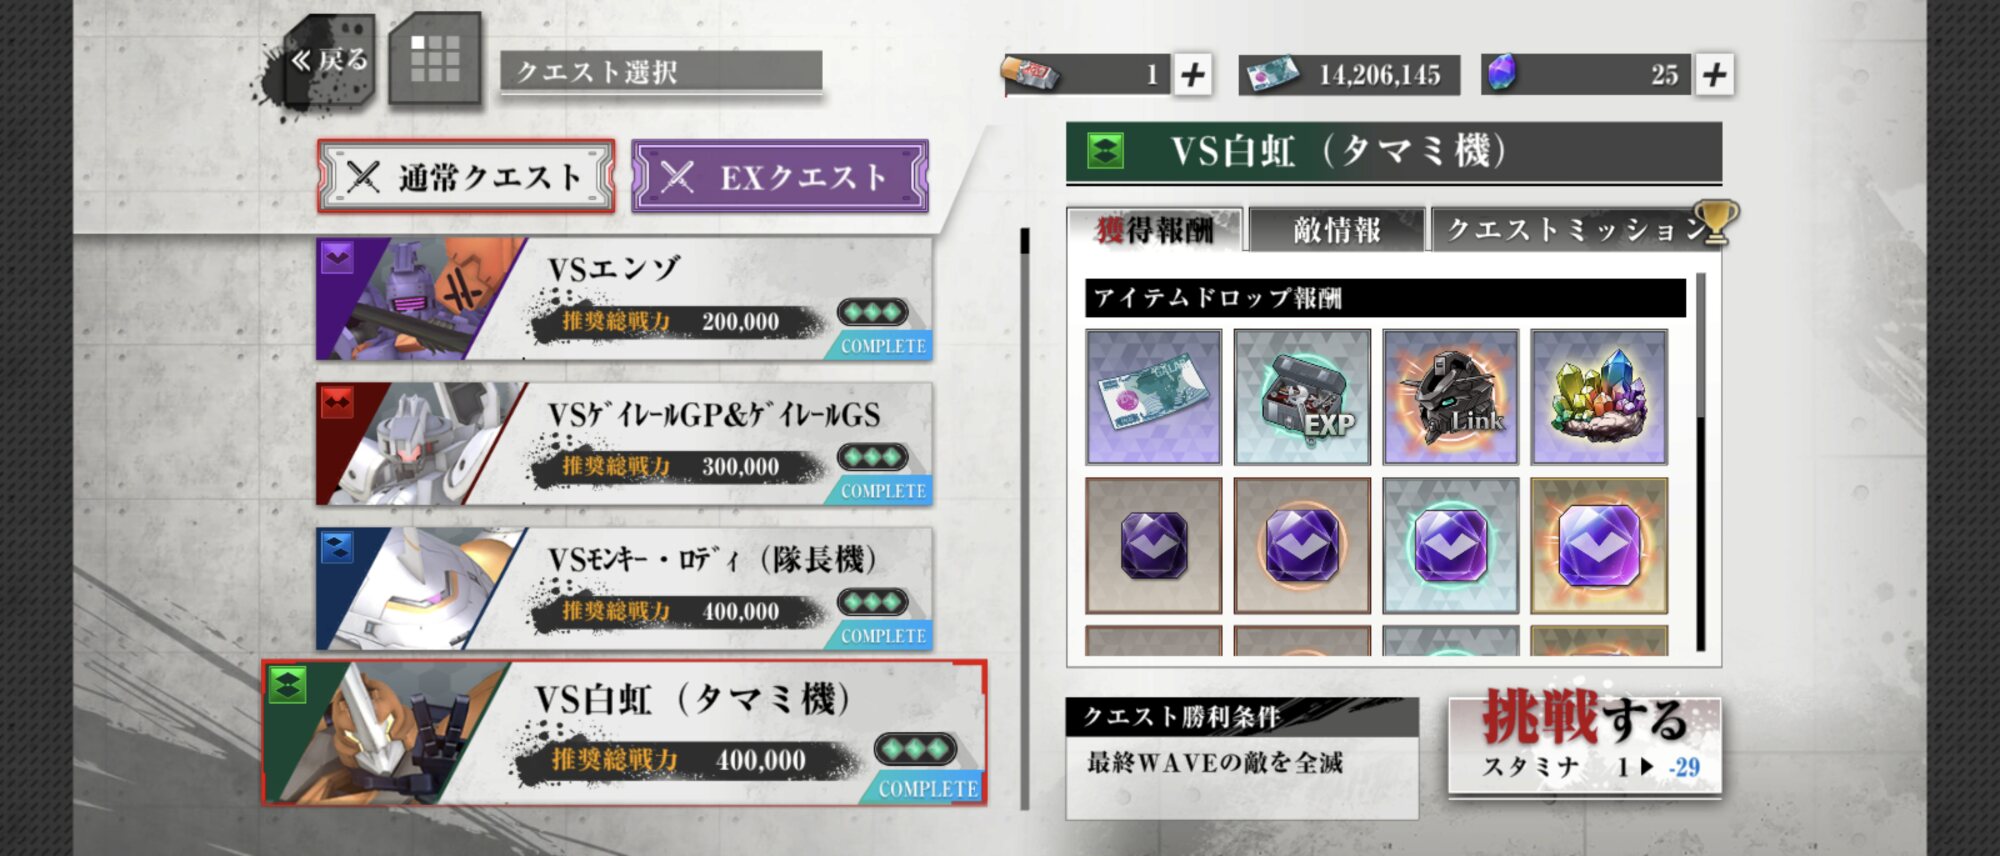Select the VSゲイレールGP&ゲイレールGS quest
2000x856 pixels.
pos(624,444)
